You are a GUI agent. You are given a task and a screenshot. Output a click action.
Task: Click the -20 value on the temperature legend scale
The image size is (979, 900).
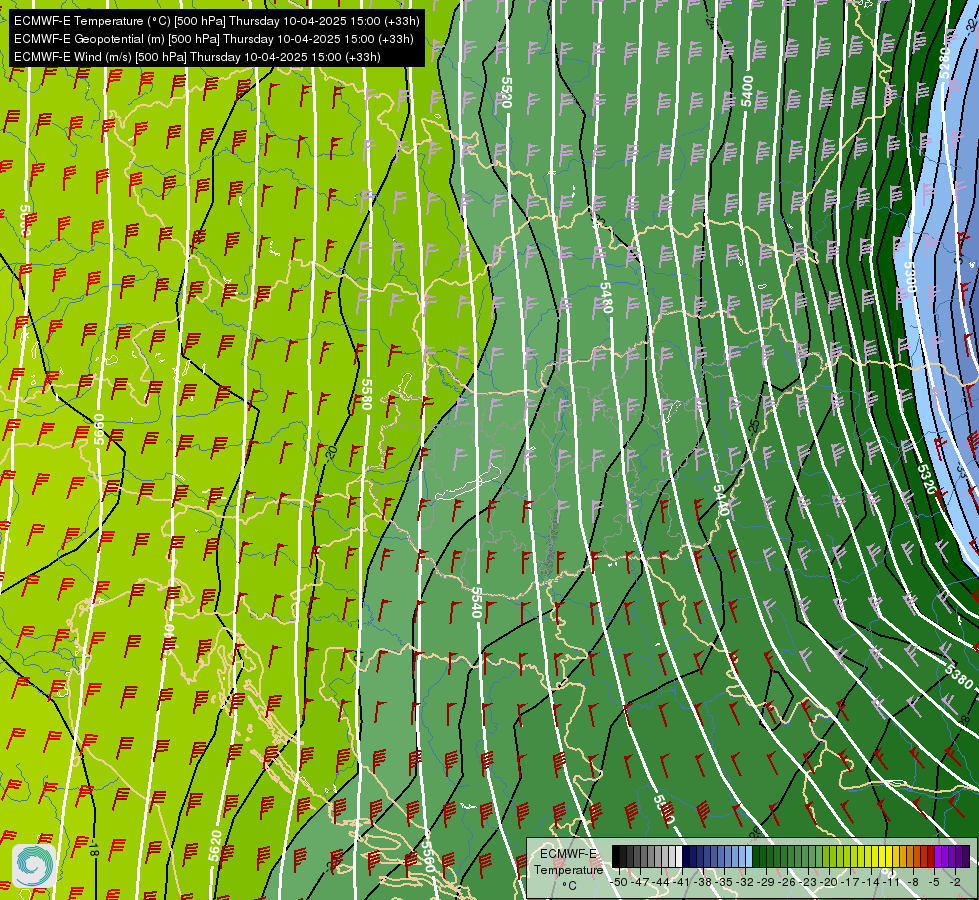click(x=830, y=882)
